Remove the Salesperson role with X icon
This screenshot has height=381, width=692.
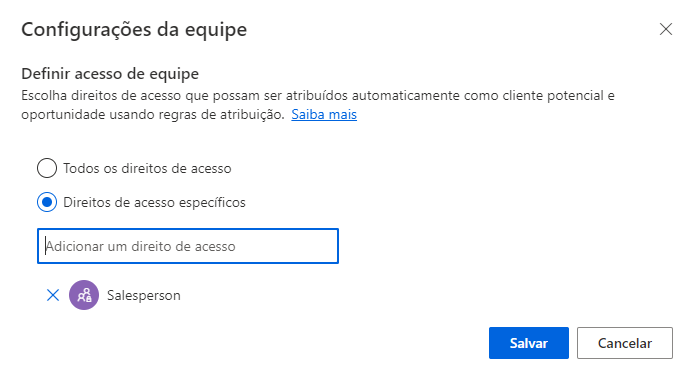53,295
